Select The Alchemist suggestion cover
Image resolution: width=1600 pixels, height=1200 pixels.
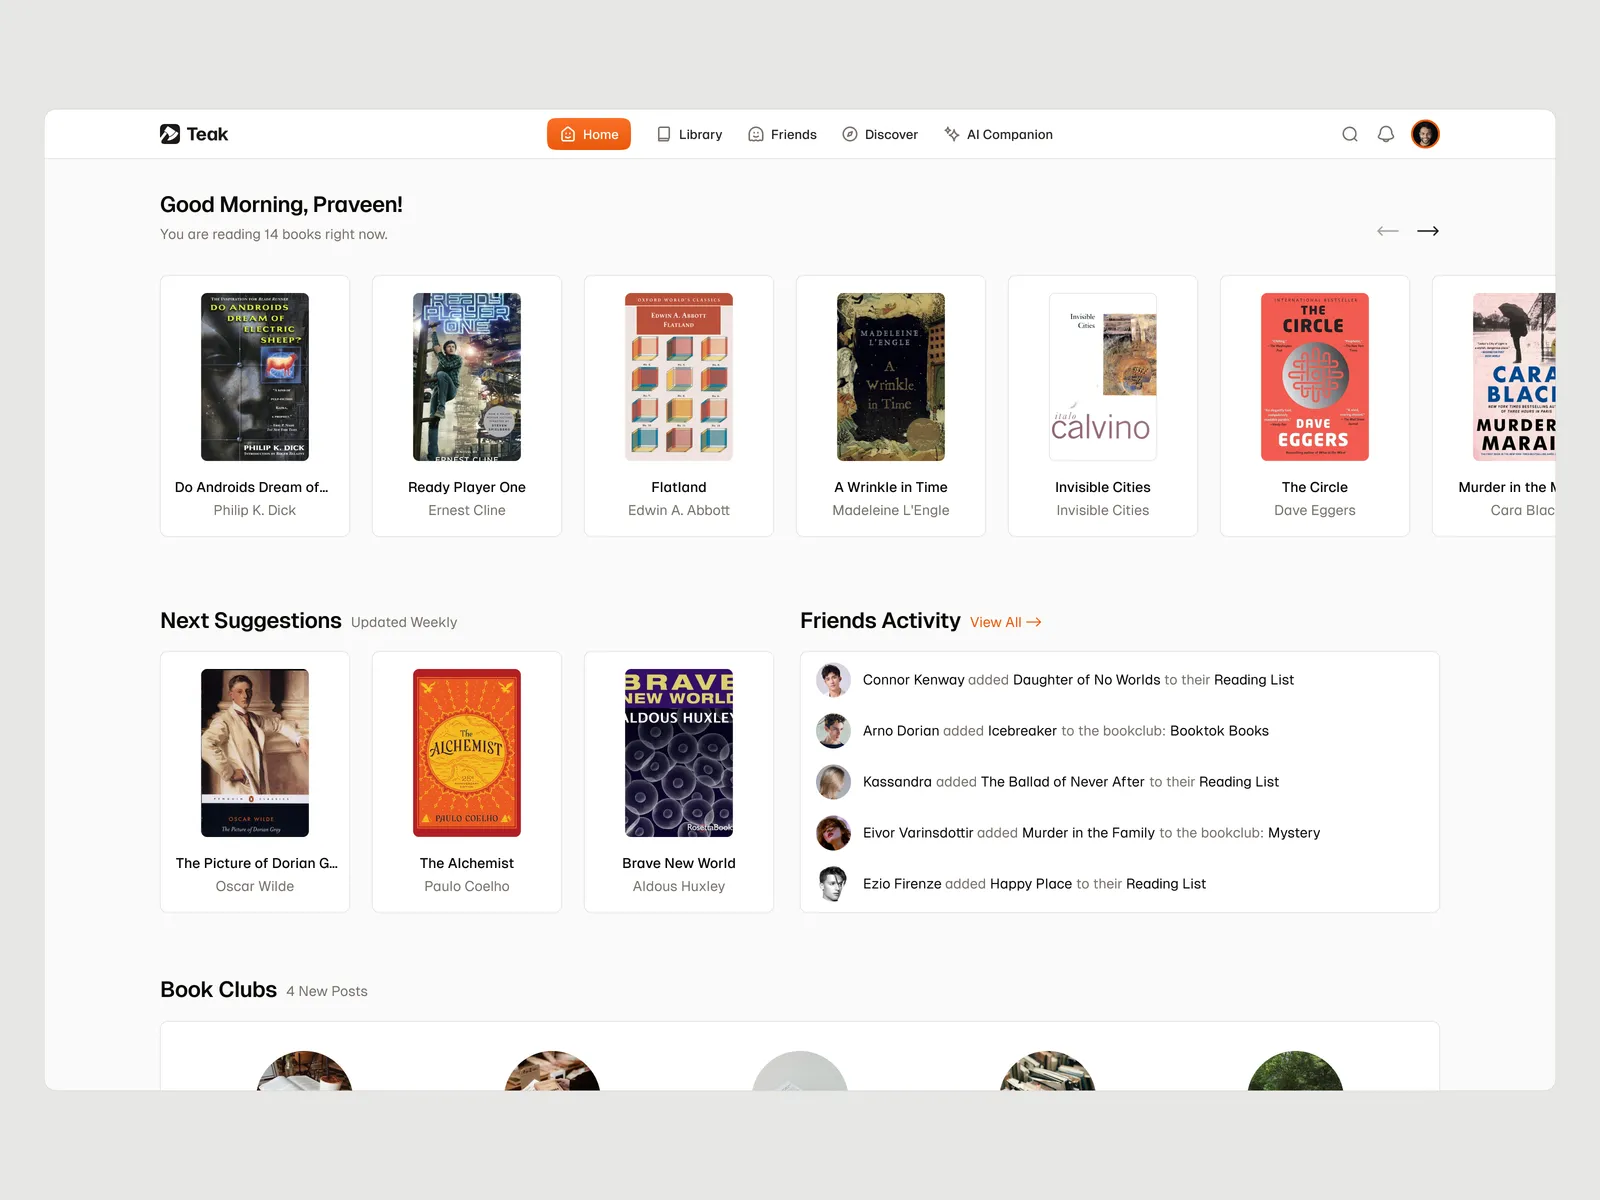click(x=467, y=753)
